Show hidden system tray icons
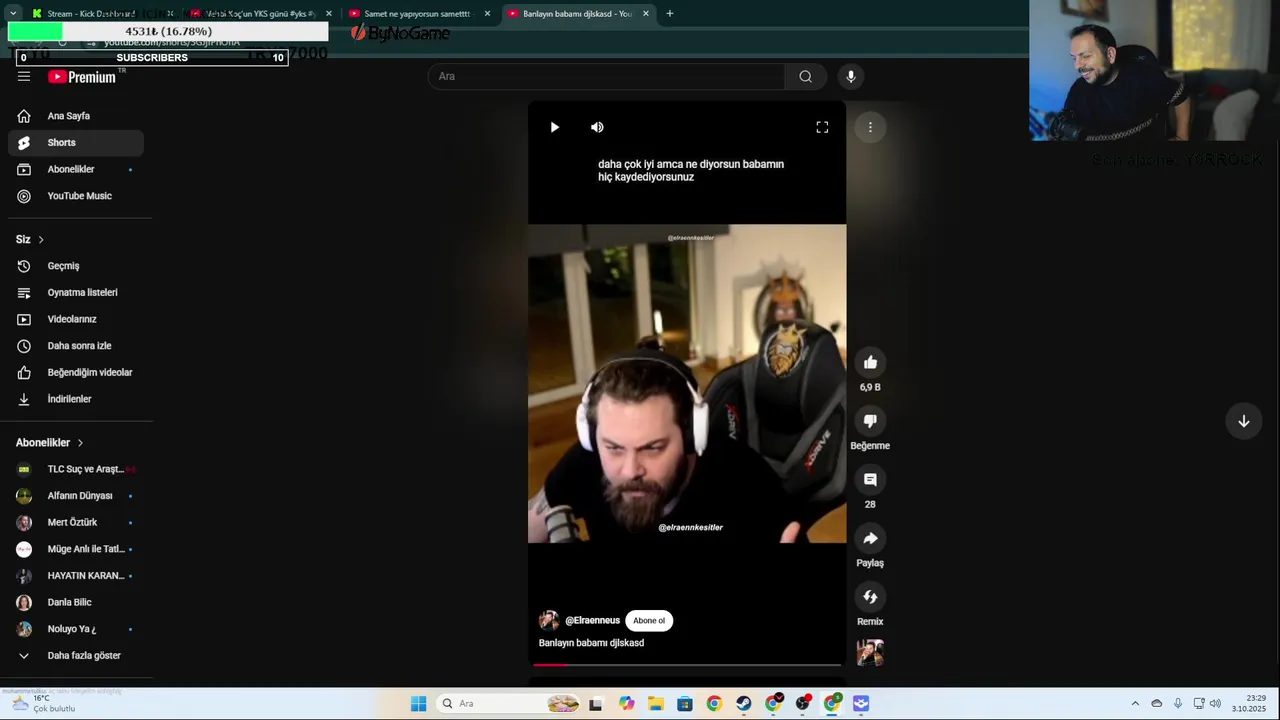The width and height of the screenshot is (1280, 720). (x=1135, y=704)
